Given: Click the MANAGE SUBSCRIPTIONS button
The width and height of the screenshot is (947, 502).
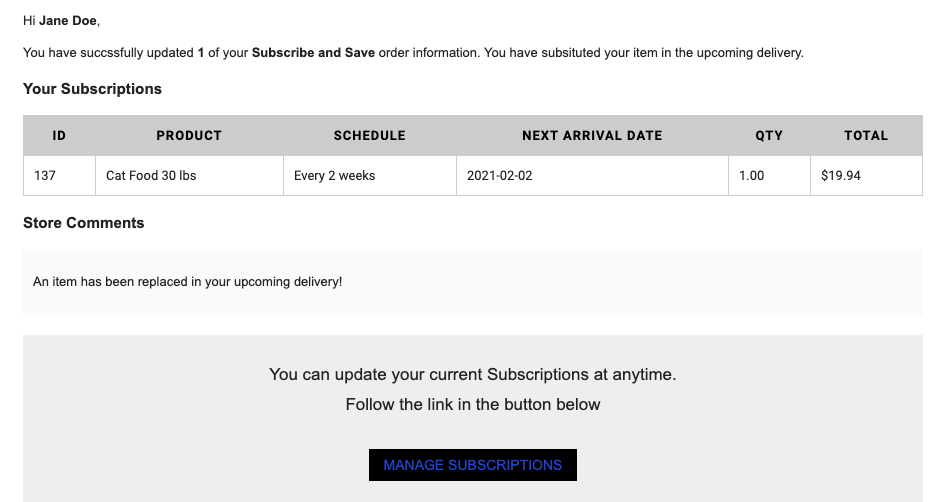Looking at the screenshot, I should (473, 465).
